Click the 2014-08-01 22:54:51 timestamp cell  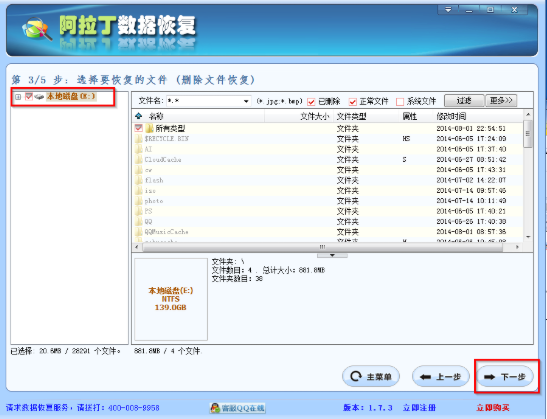coord(471,128)
